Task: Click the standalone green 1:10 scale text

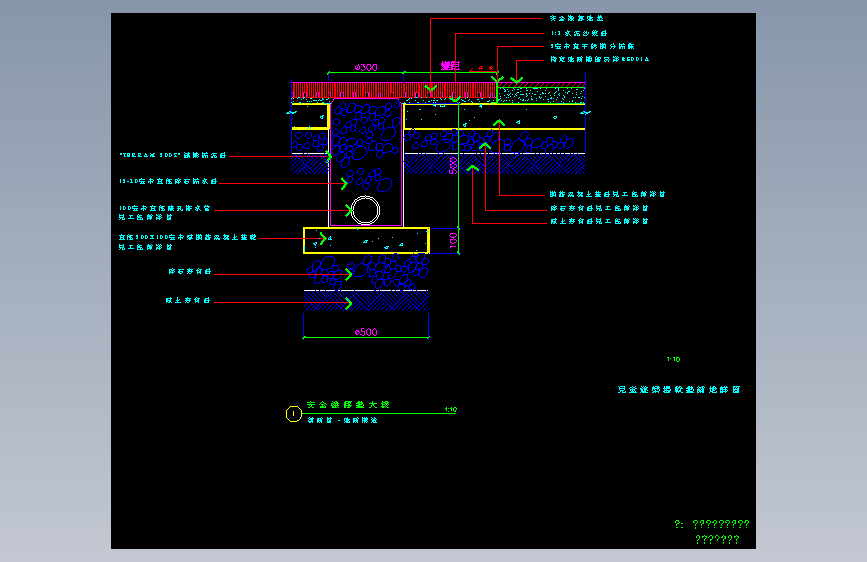Action: (673, 360)
